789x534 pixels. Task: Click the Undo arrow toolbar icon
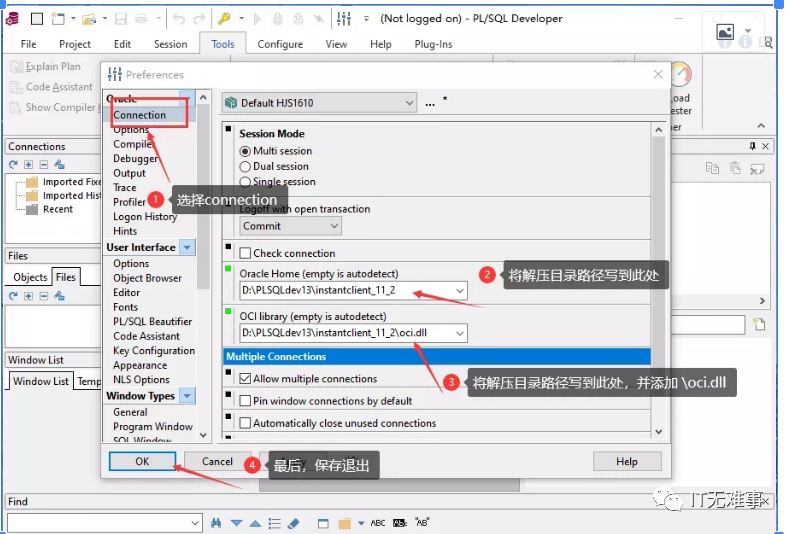click(179, 19)
